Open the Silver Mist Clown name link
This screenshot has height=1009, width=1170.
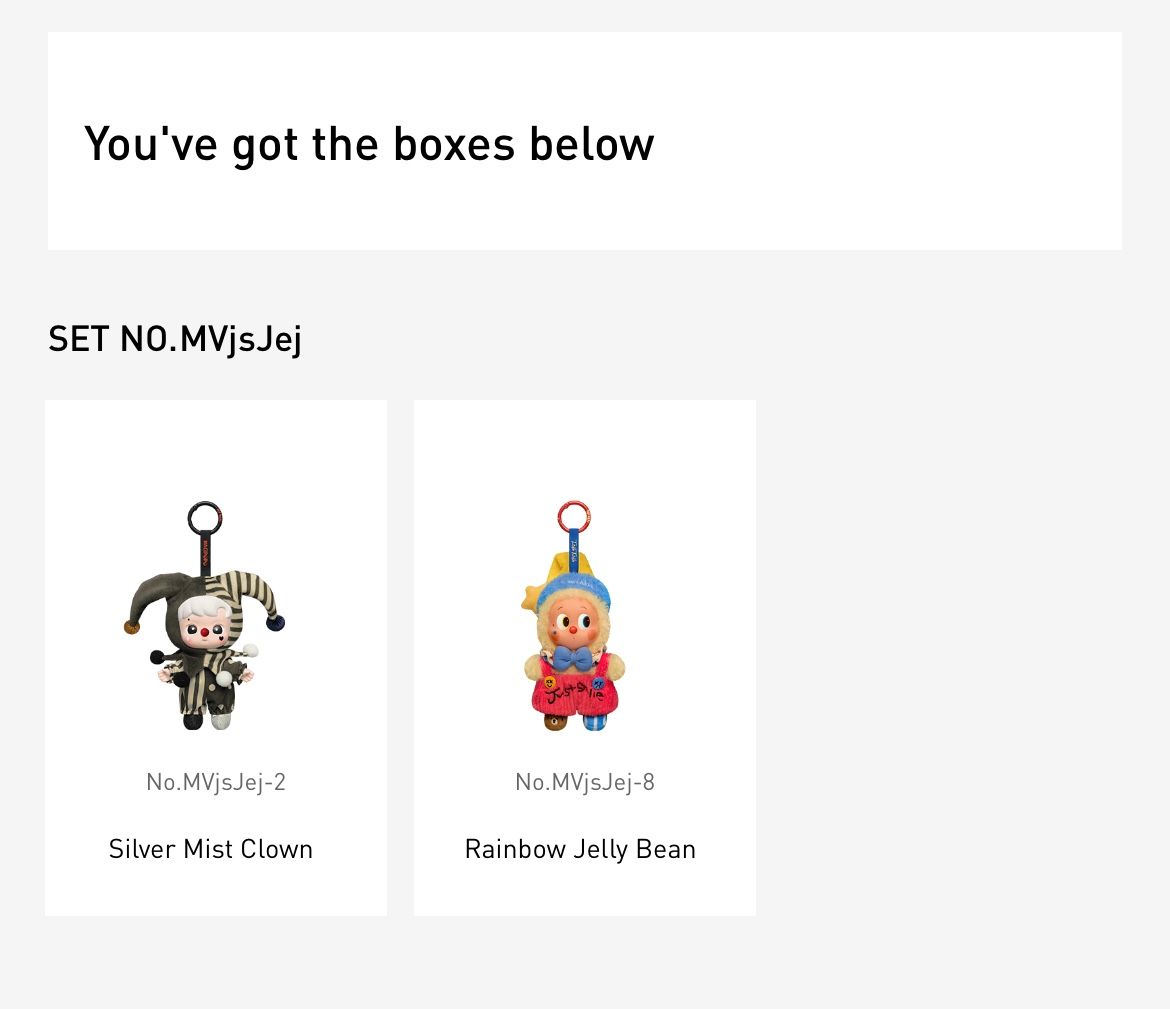tap(211, 849)
